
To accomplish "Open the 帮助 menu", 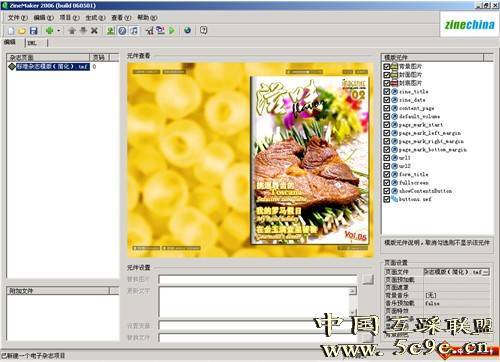I will point(147,17).
